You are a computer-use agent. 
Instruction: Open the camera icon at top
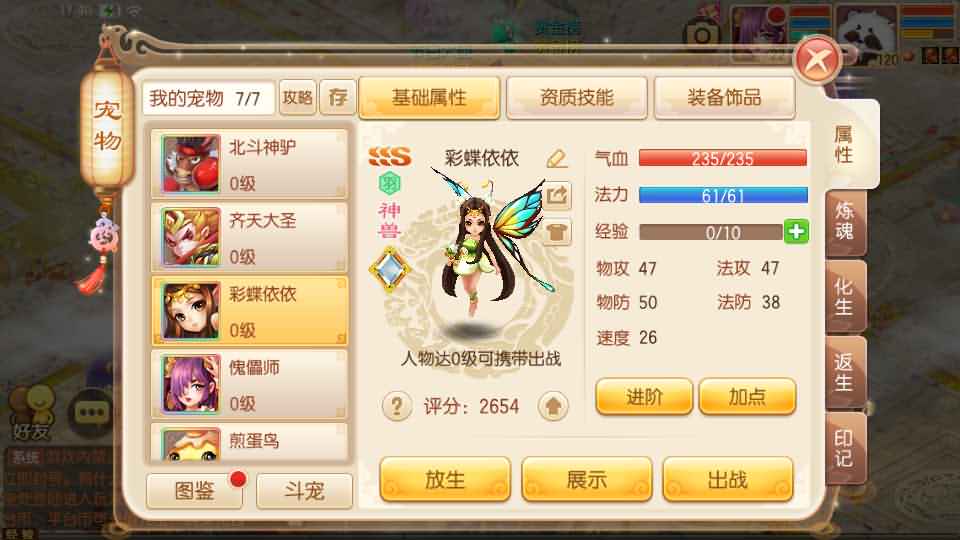702,35
